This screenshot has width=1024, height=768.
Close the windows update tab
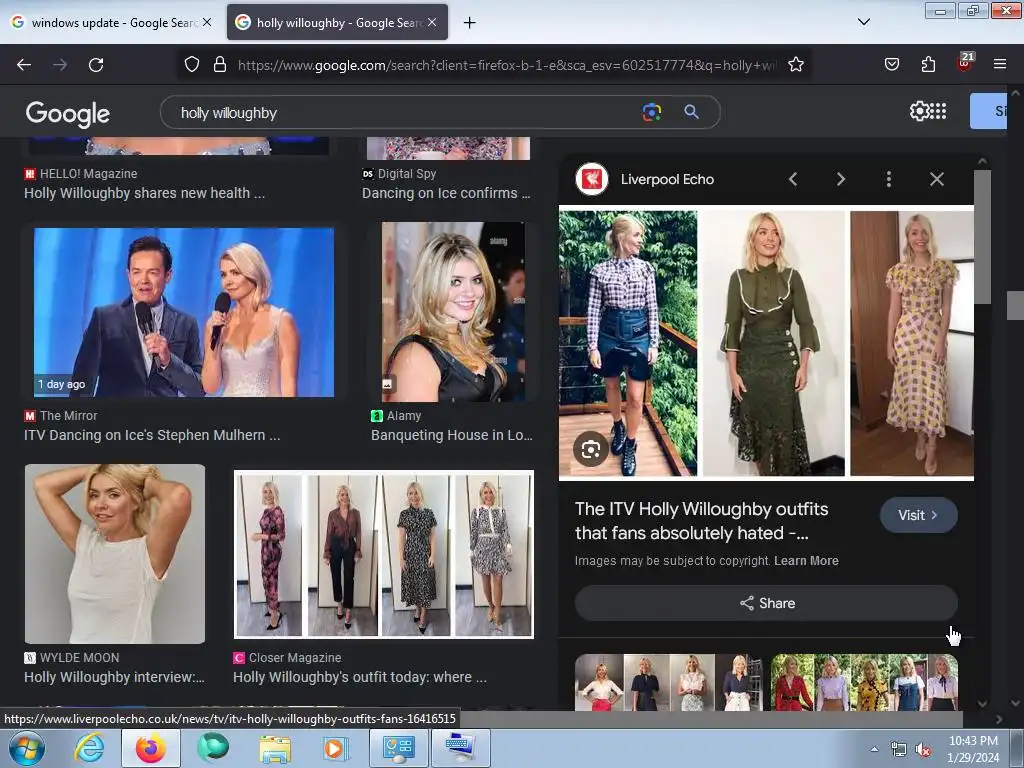pyautogui.click(x=207, y=22)
